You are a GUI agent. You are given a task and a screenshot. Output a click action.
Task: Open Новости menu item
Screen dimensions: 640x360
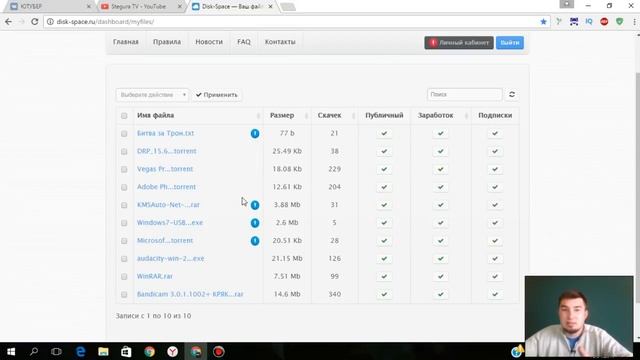209,42
